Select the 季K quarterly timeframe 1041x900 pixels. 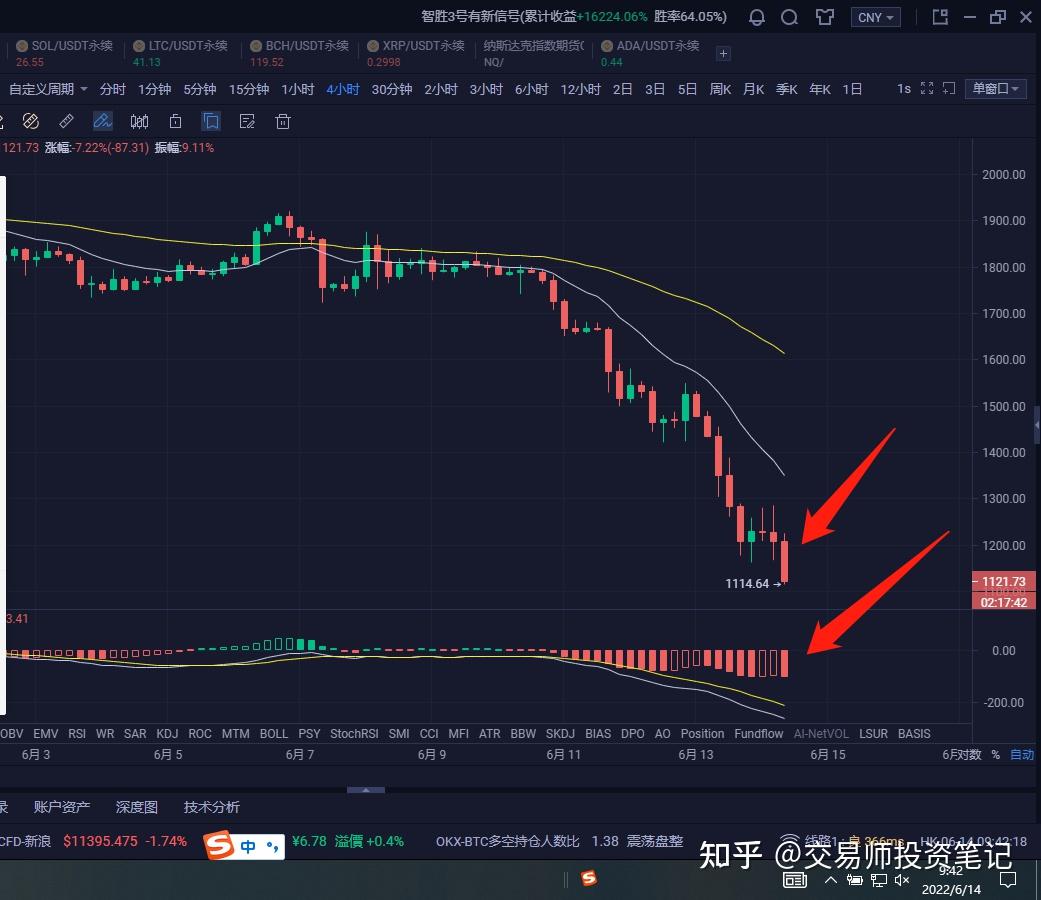787,89
